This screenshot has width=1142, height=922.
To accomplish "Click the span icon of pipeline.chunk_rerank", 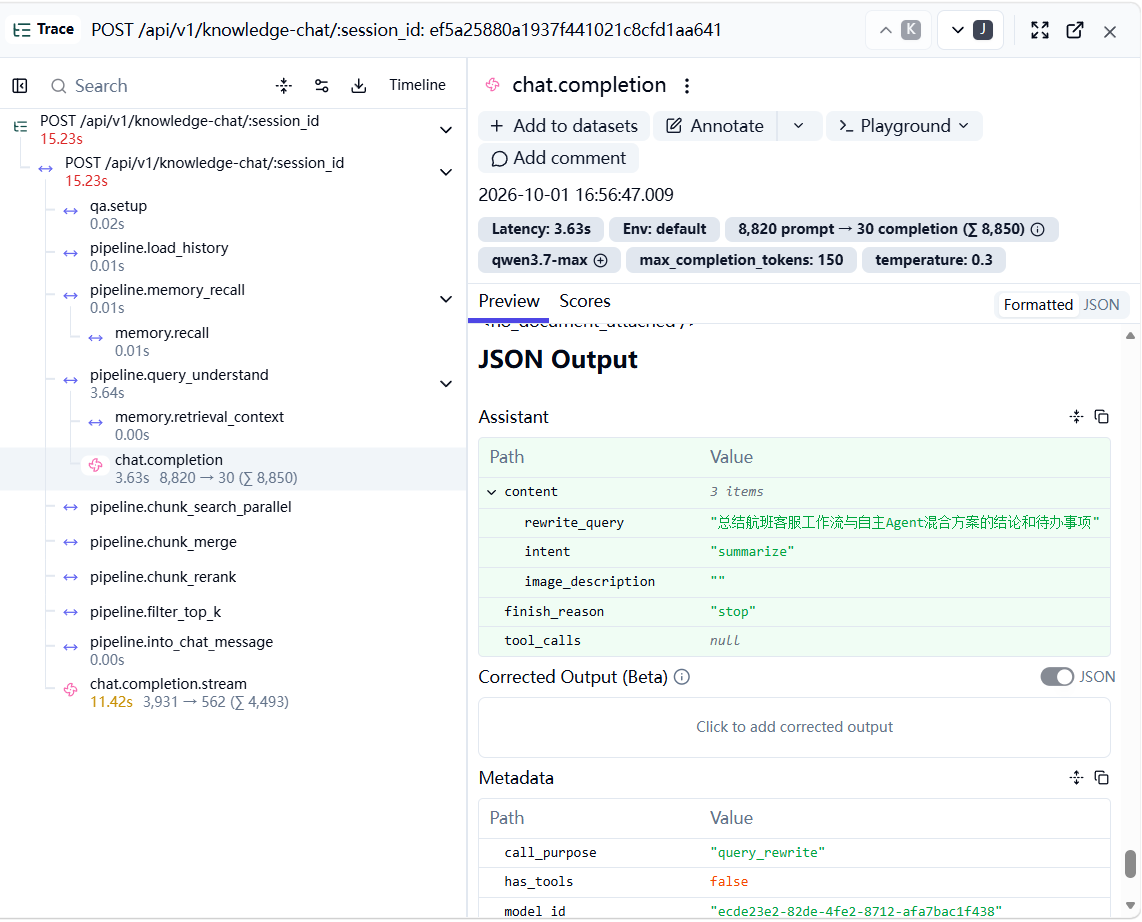I will tap(71, 578).
